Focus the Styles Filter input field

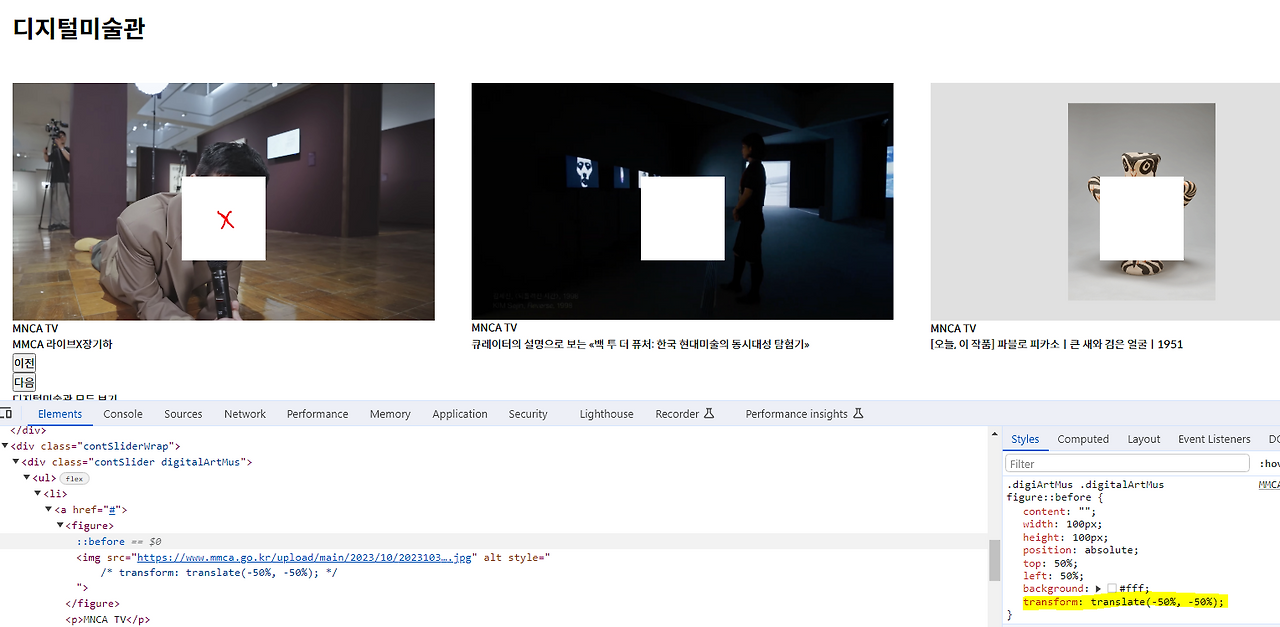[1127, 464]
